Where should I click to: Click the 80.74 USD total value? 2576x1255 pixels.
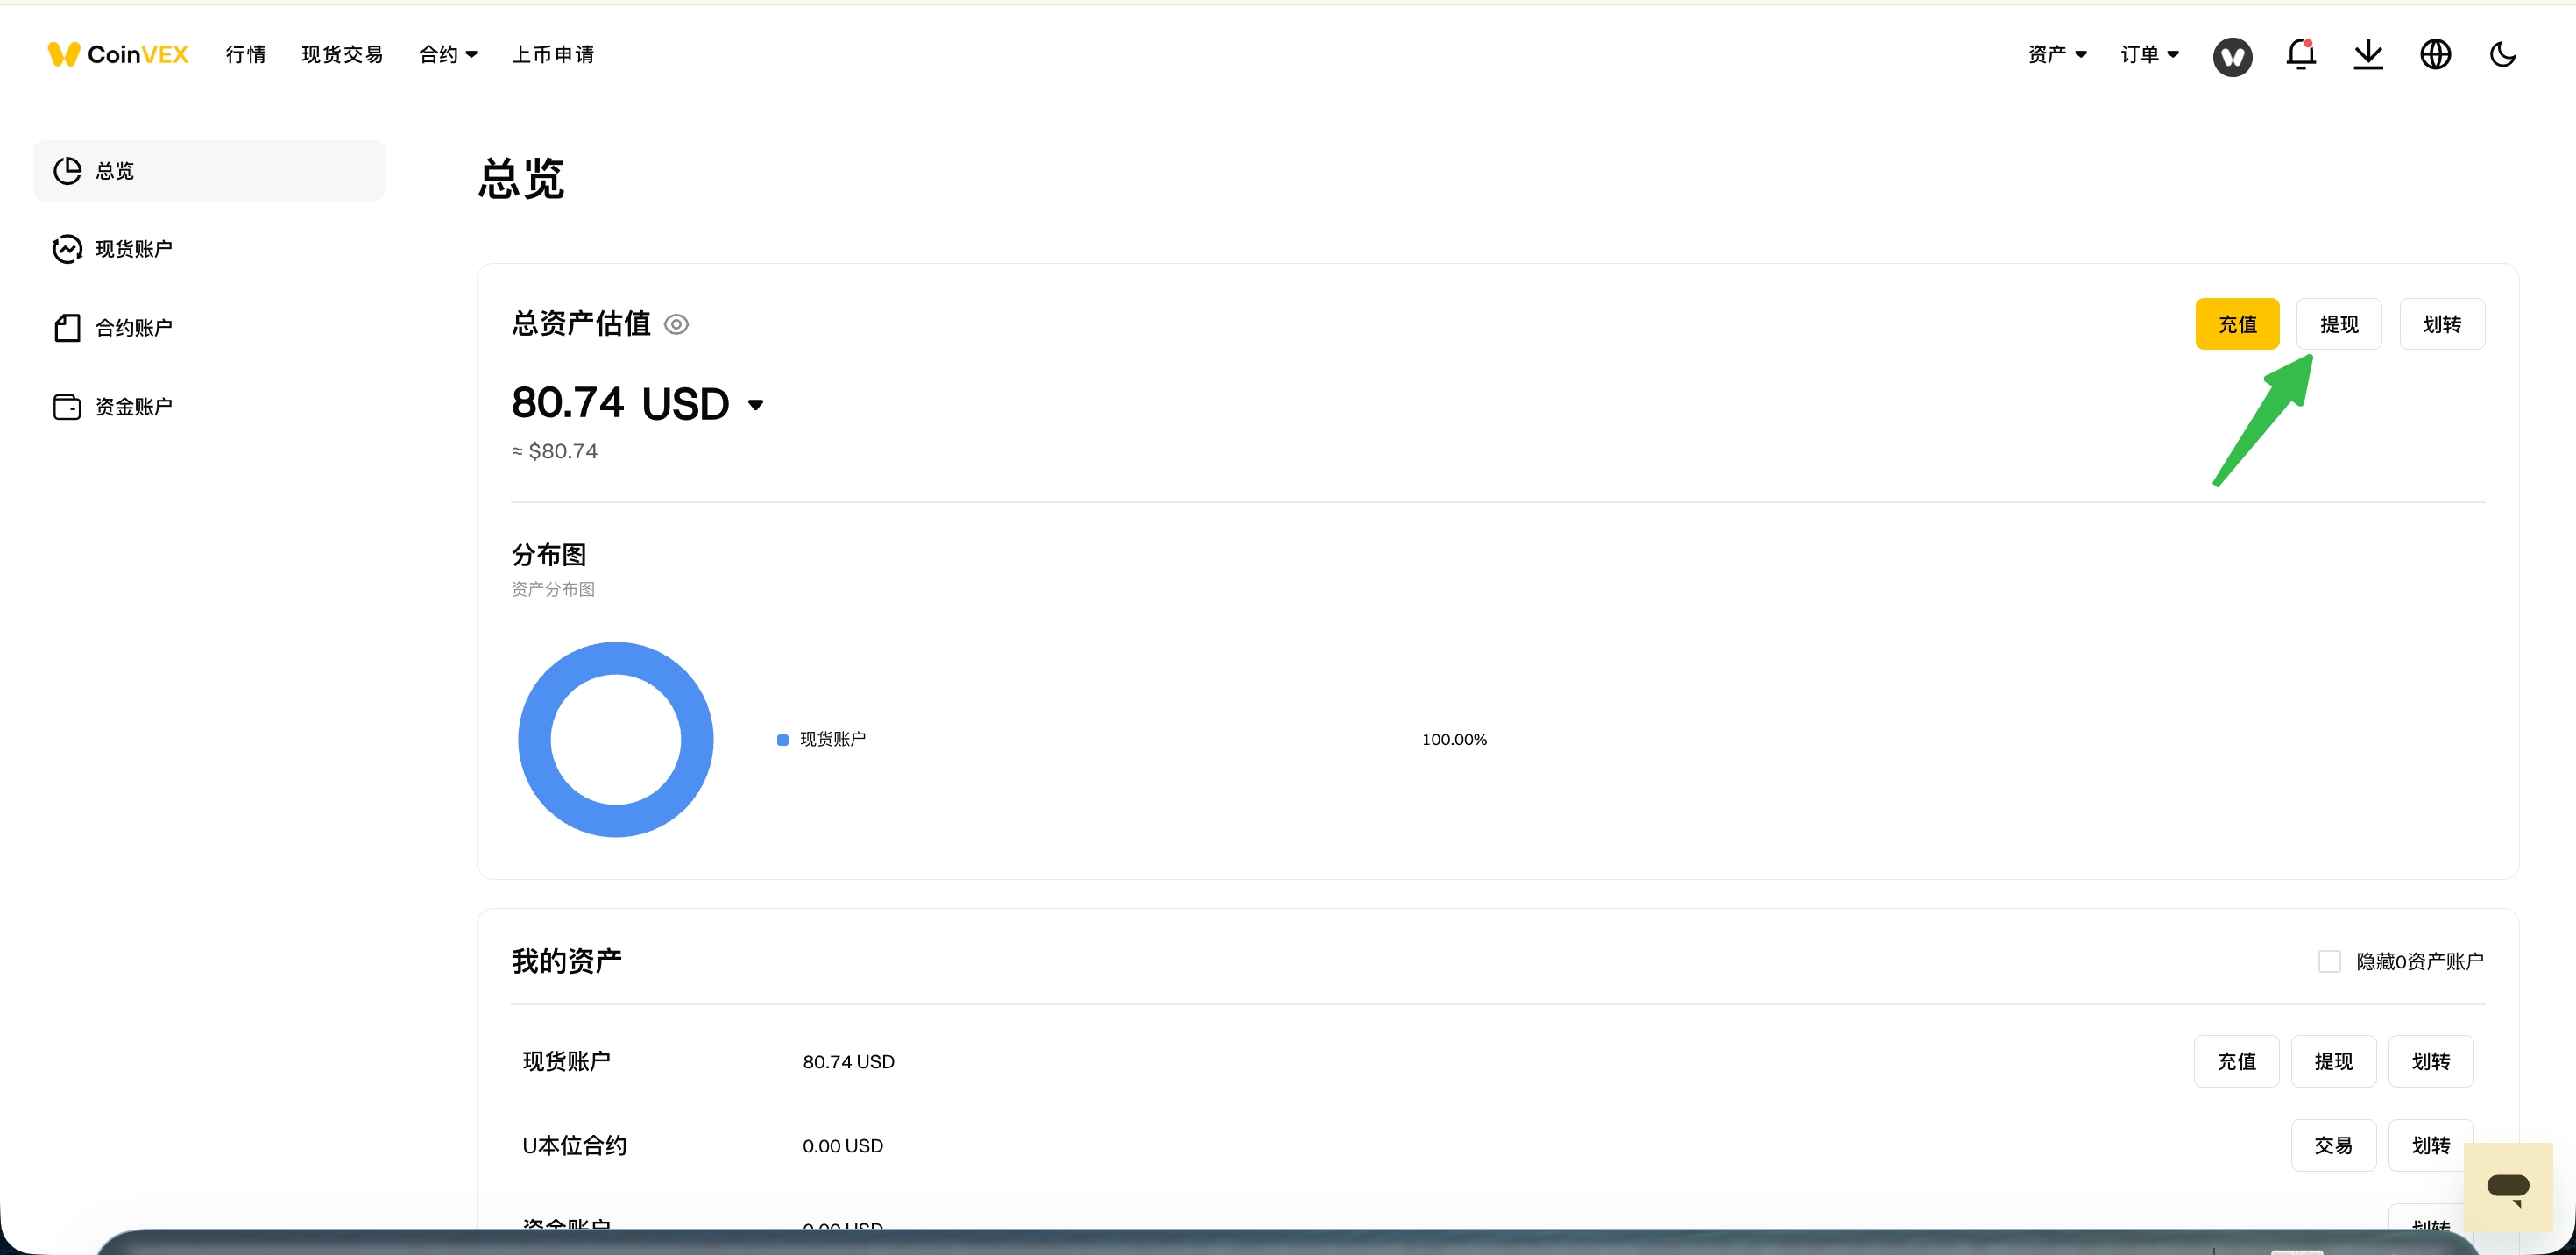[x=620, y=403]
